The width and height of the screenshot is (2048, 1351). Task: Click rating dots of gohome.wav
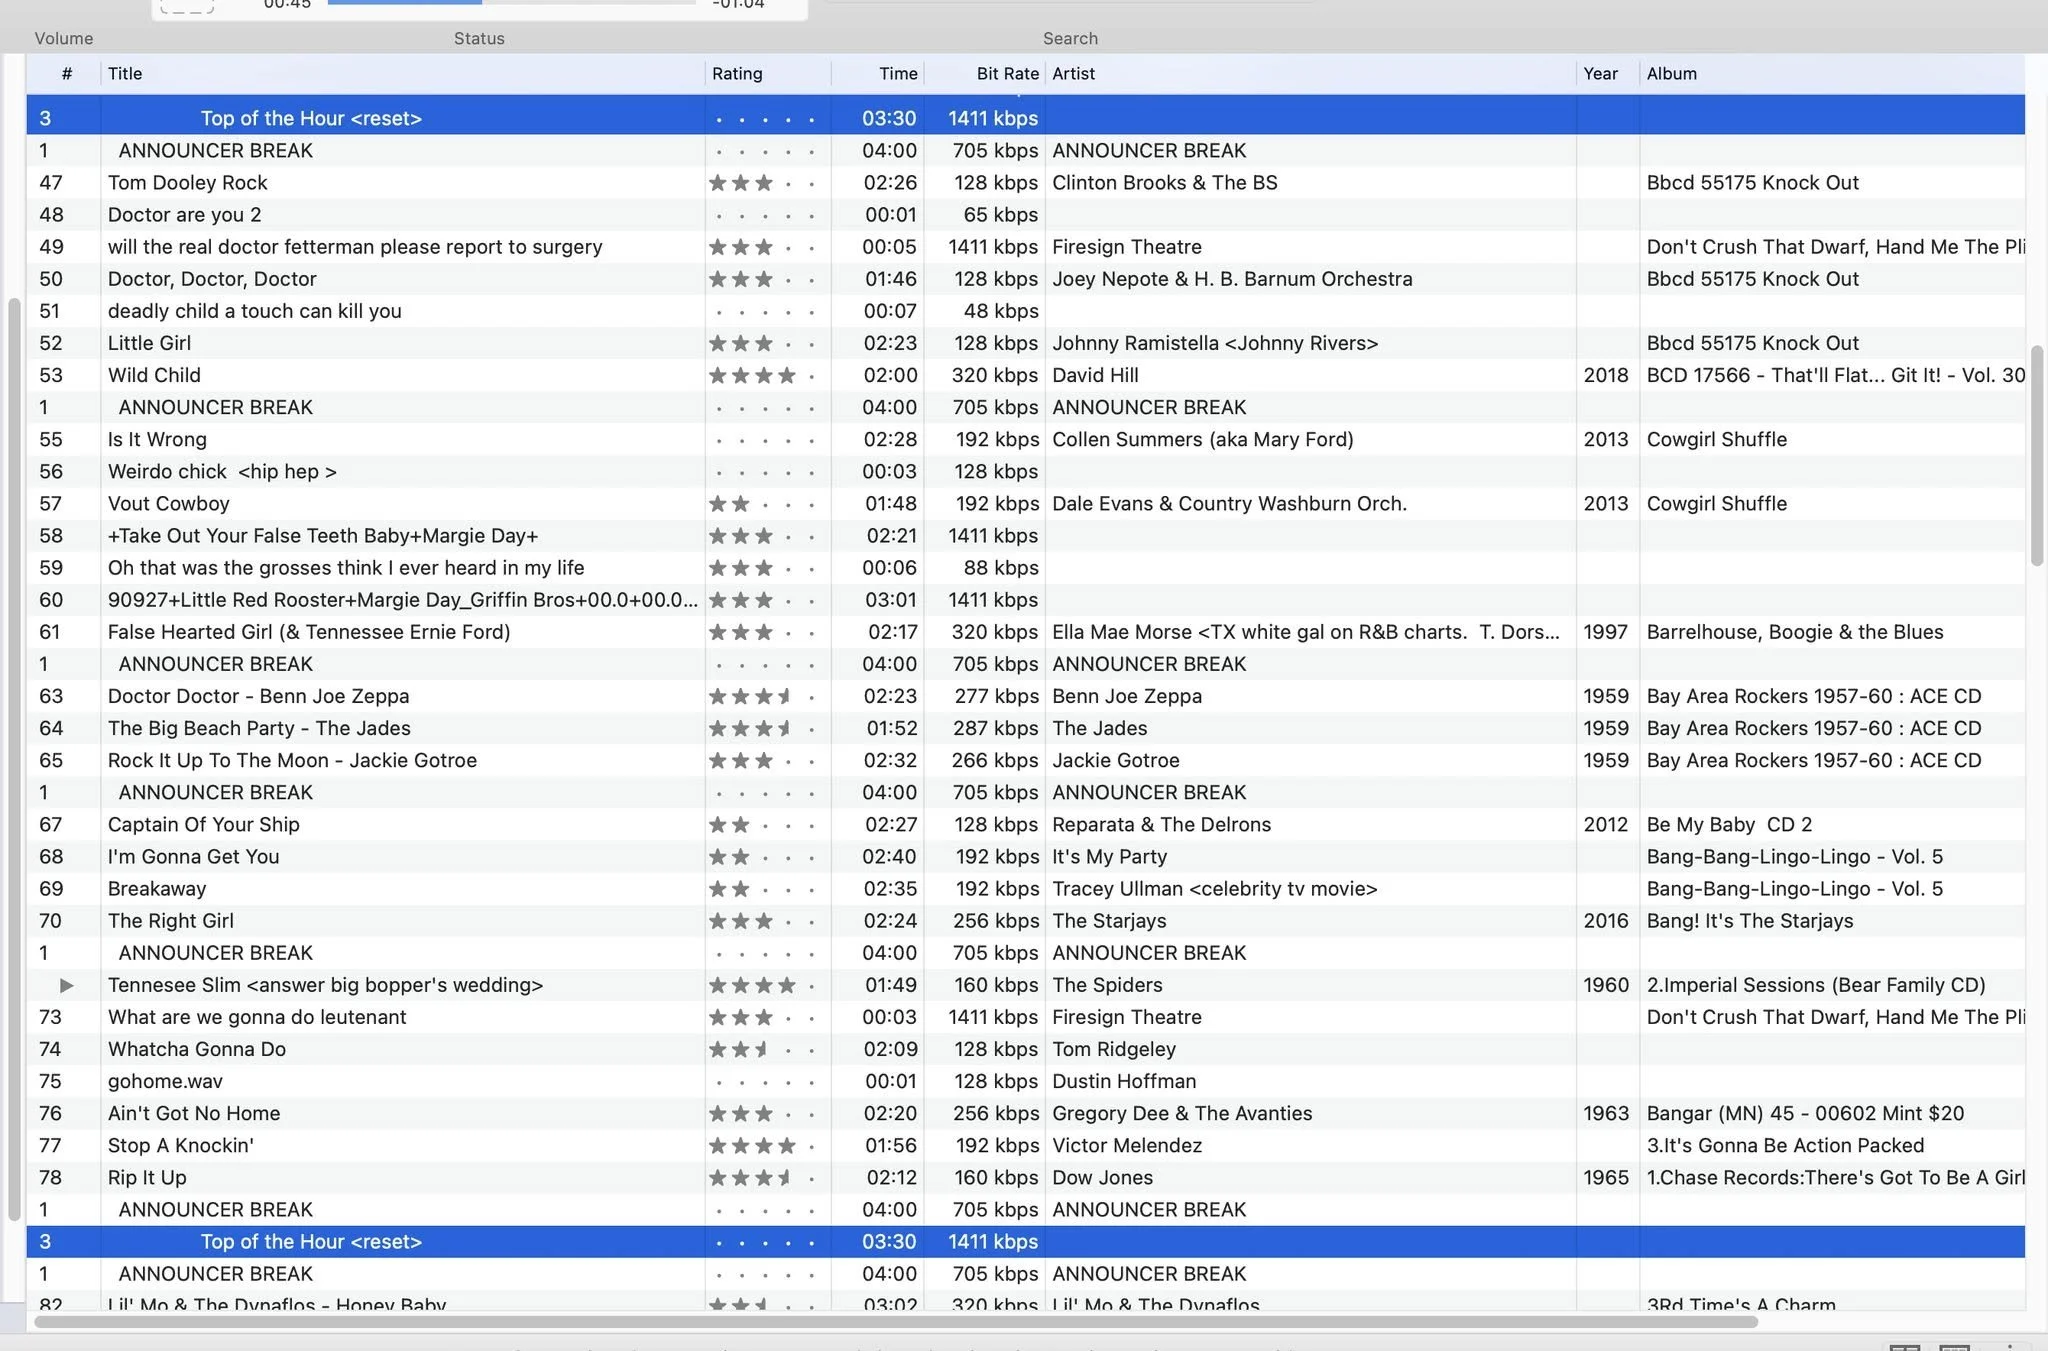[764, 1082]
